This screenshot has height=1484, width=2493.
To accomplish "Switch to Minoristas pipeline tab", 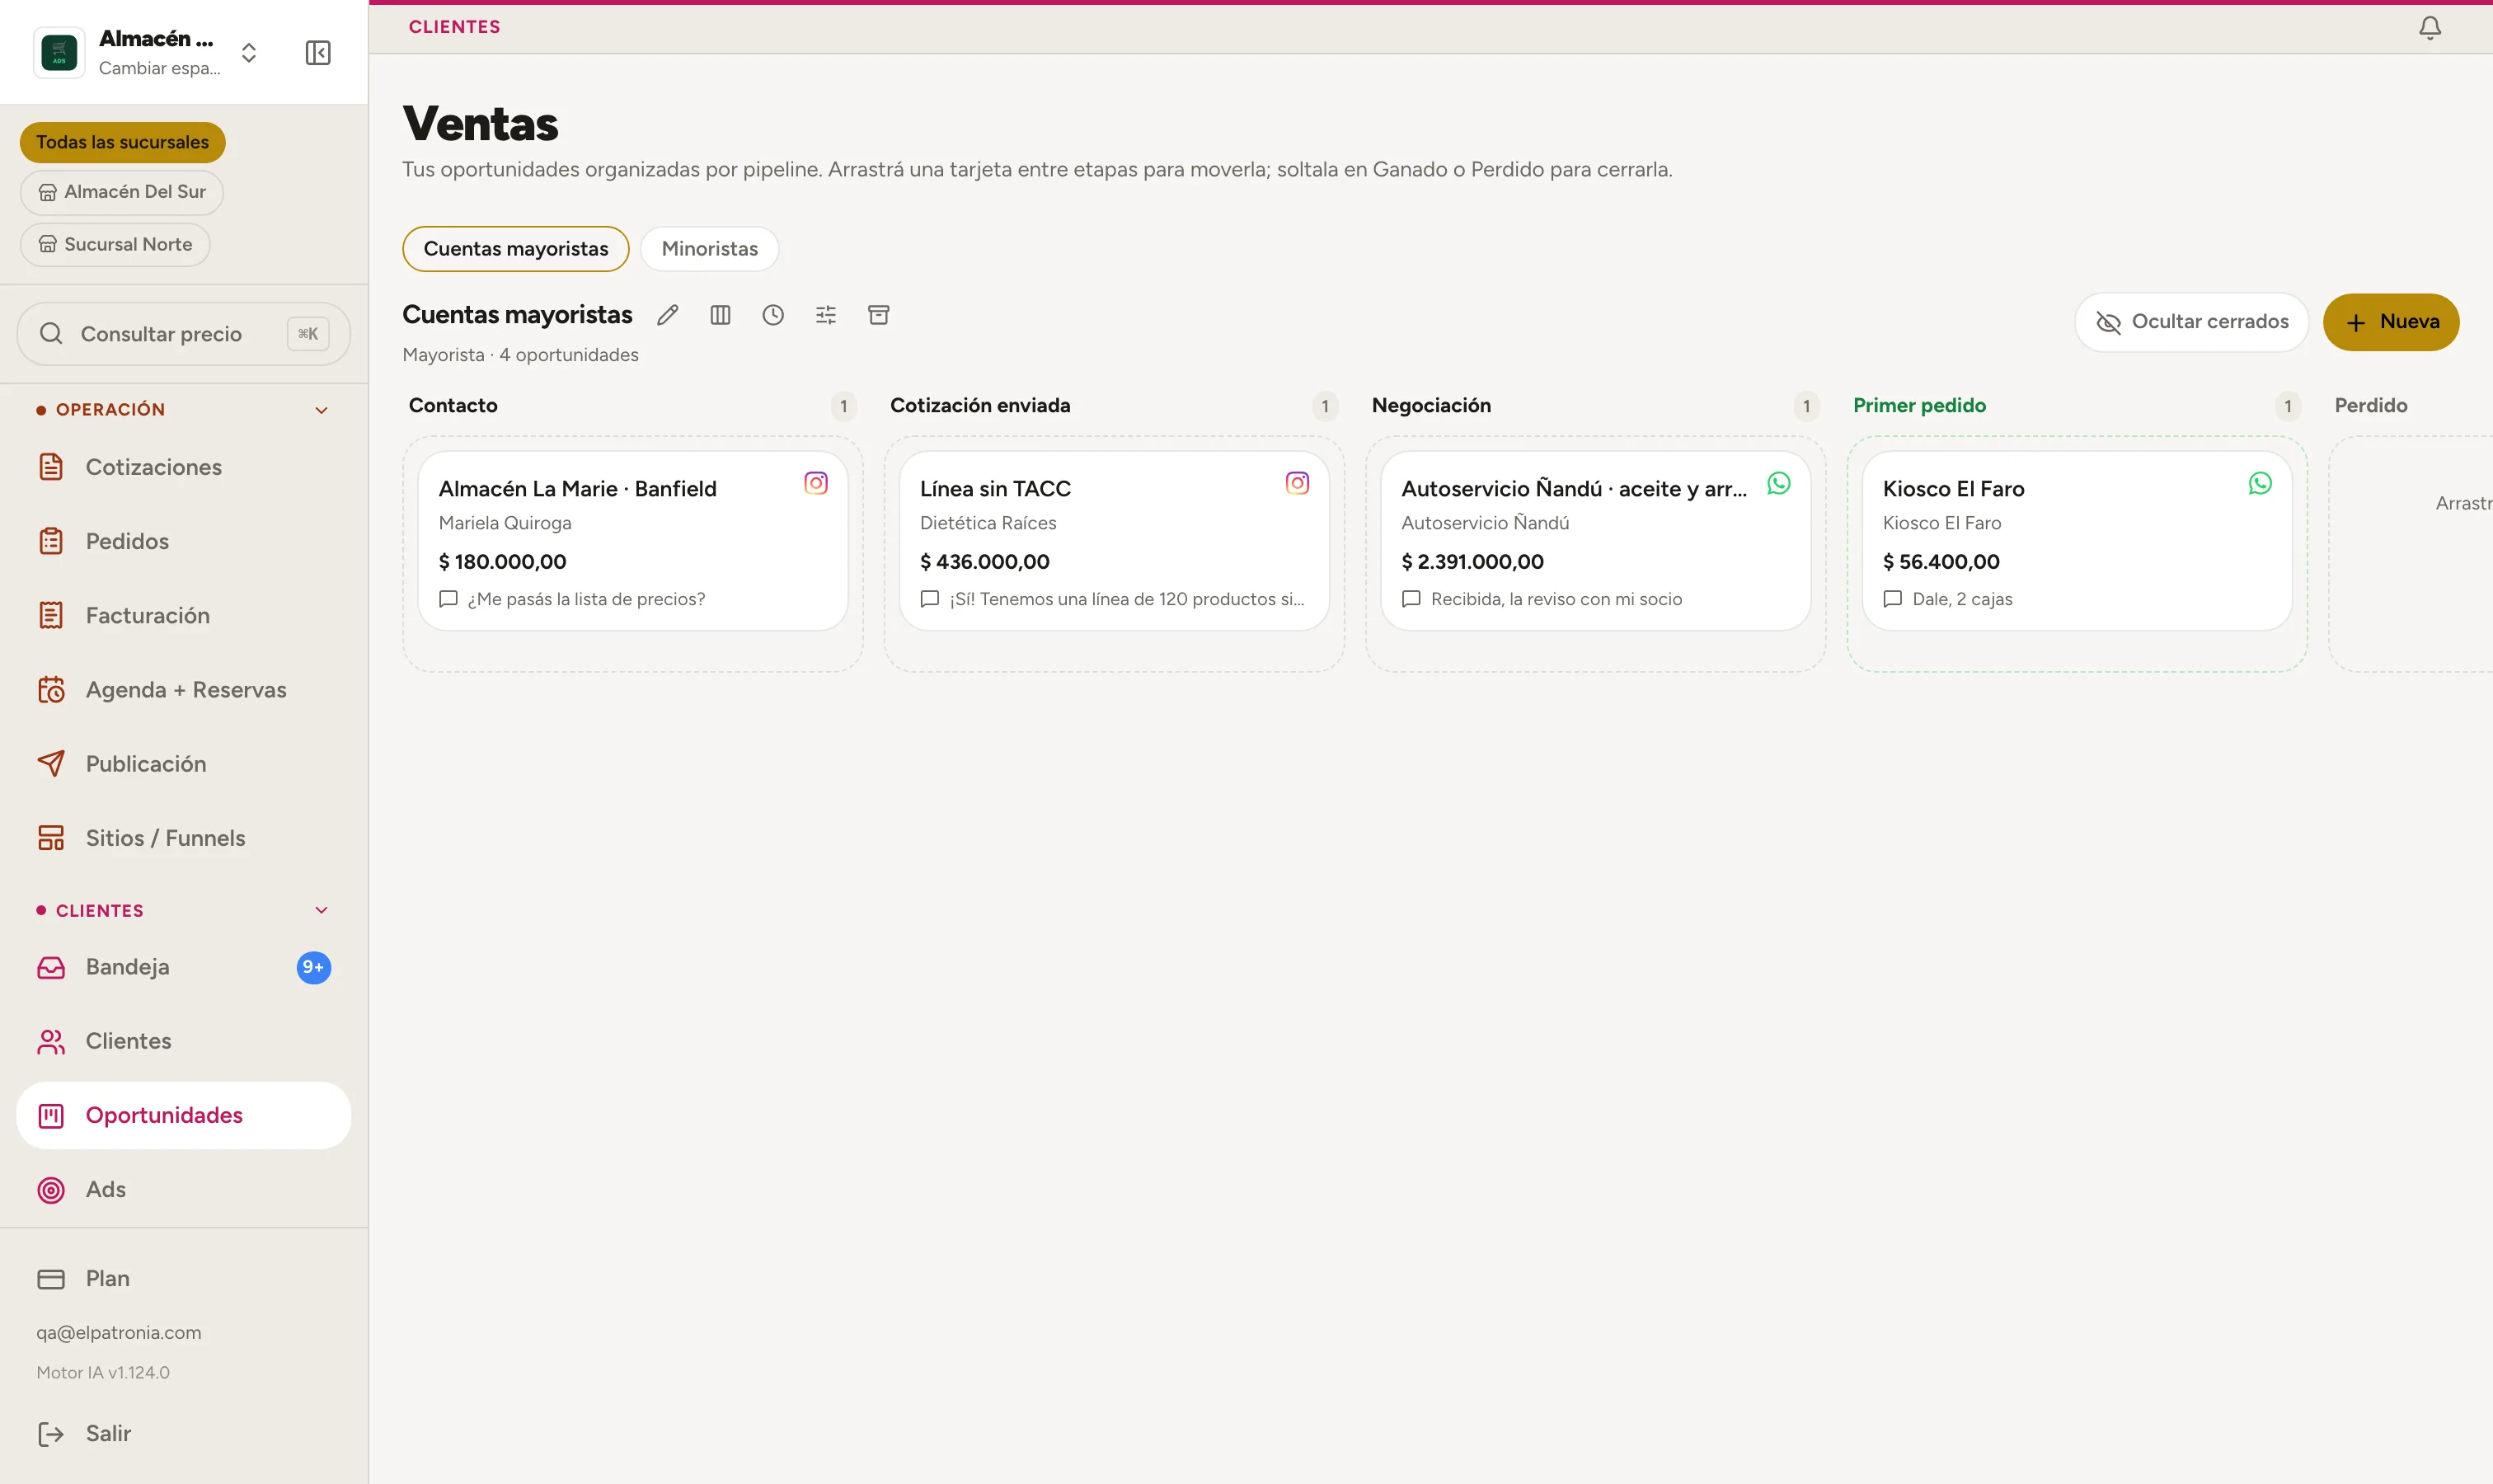I will click(x=710, y=249).
